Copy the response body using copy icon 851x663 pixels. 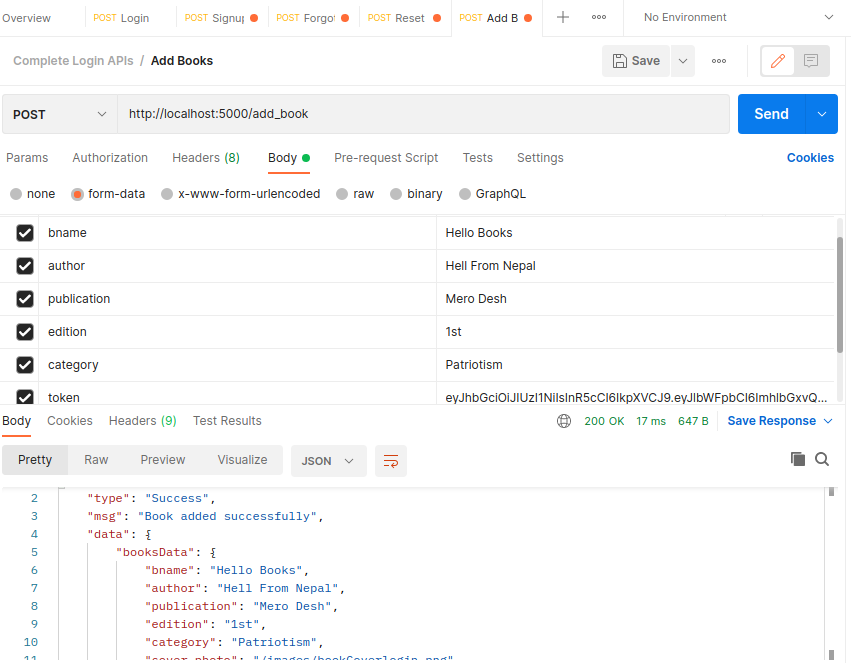point(797,459)
